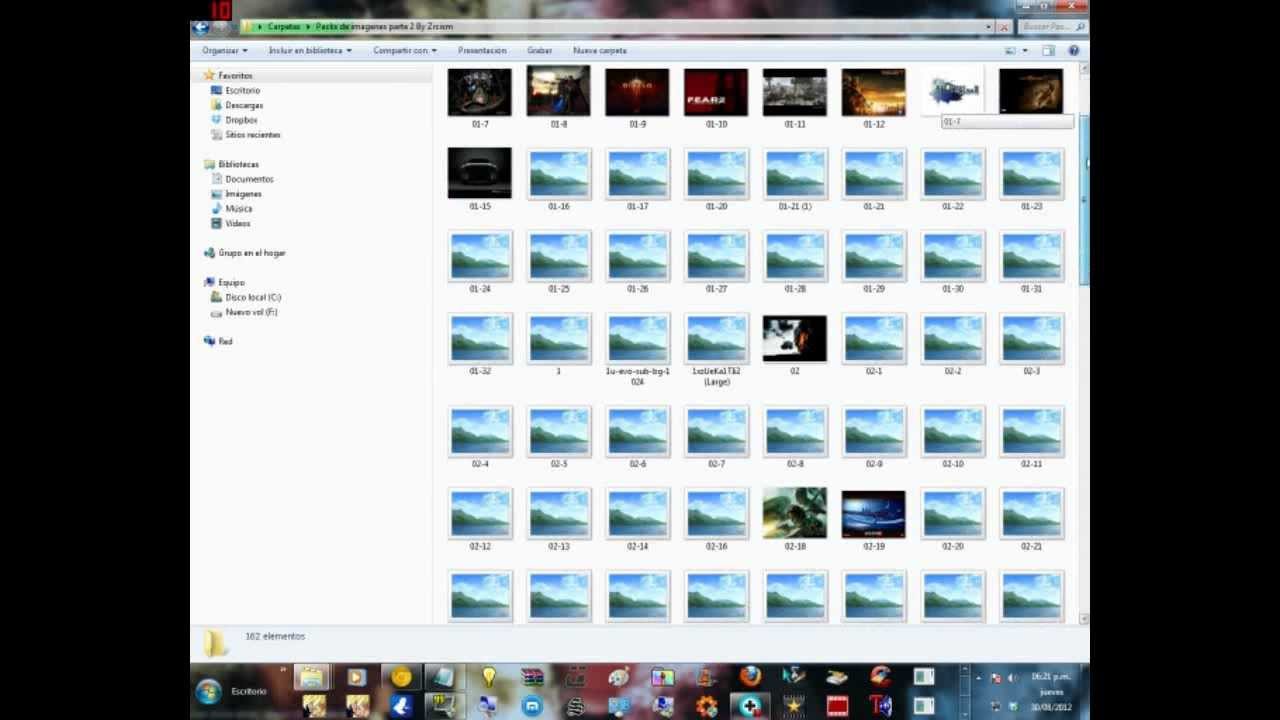Click the light bulb taskbar icon

click(x=488, y=677)
